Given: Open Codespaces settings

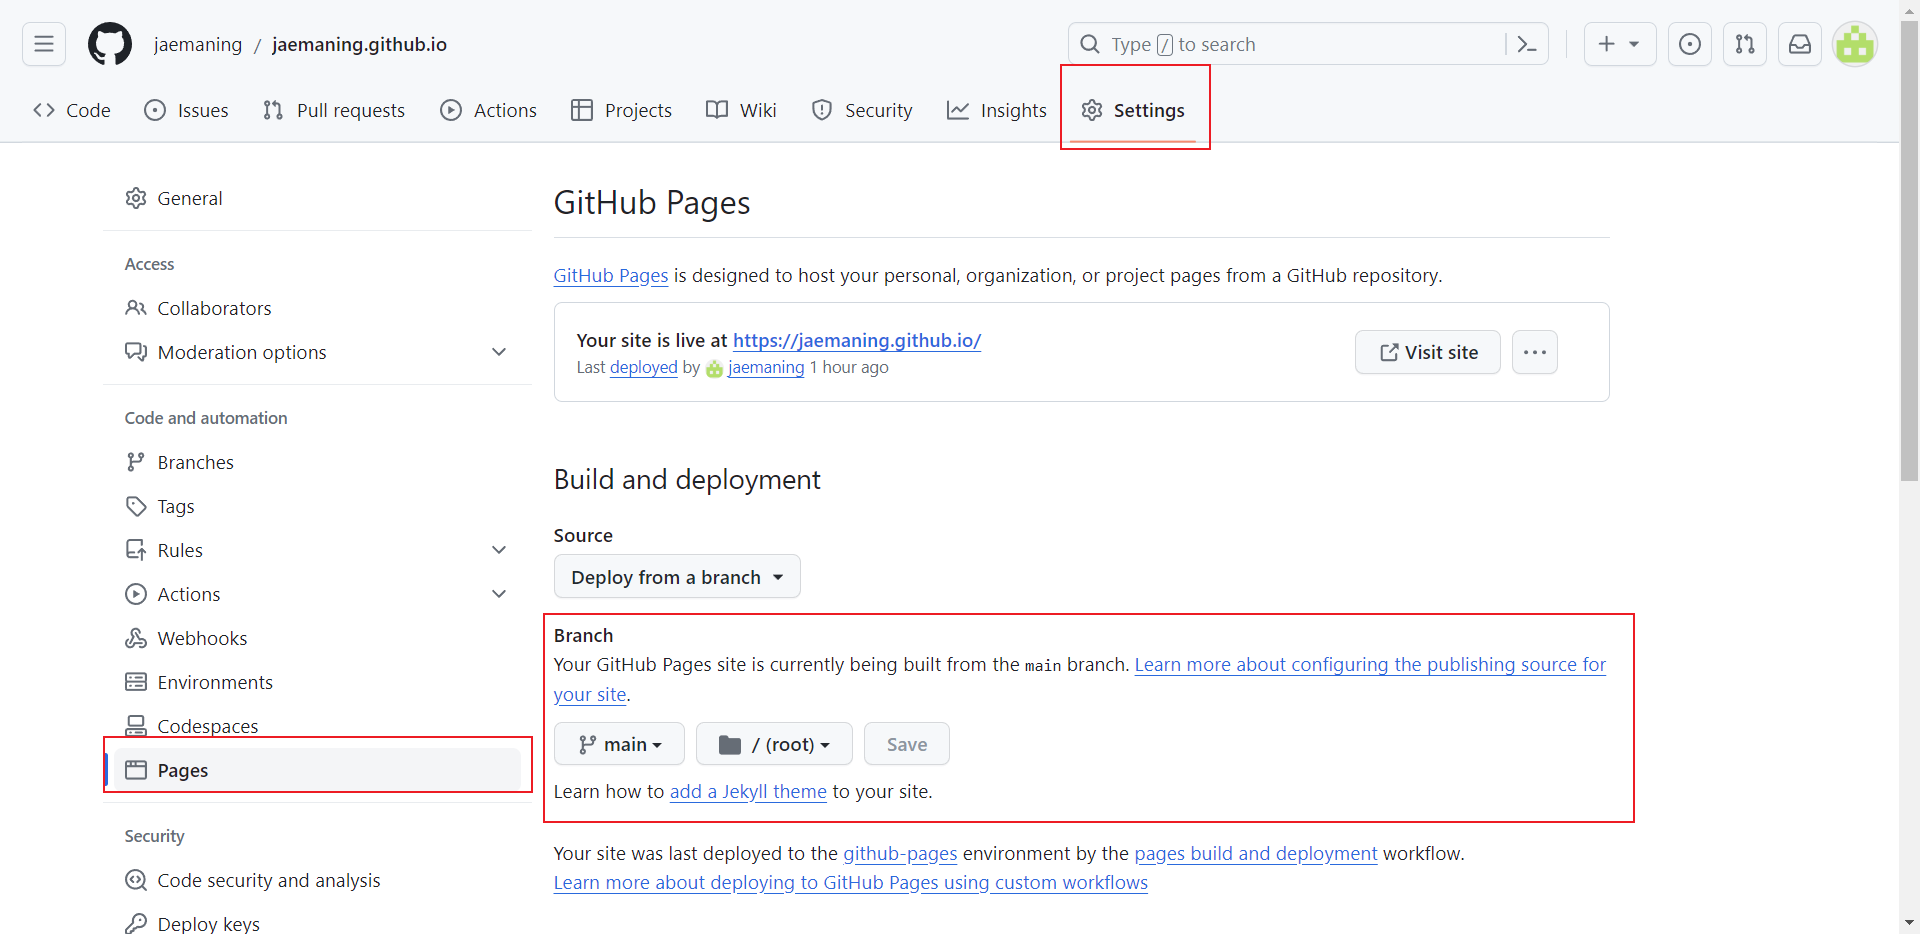Looking at the screenshot, I should coord(317,726).
